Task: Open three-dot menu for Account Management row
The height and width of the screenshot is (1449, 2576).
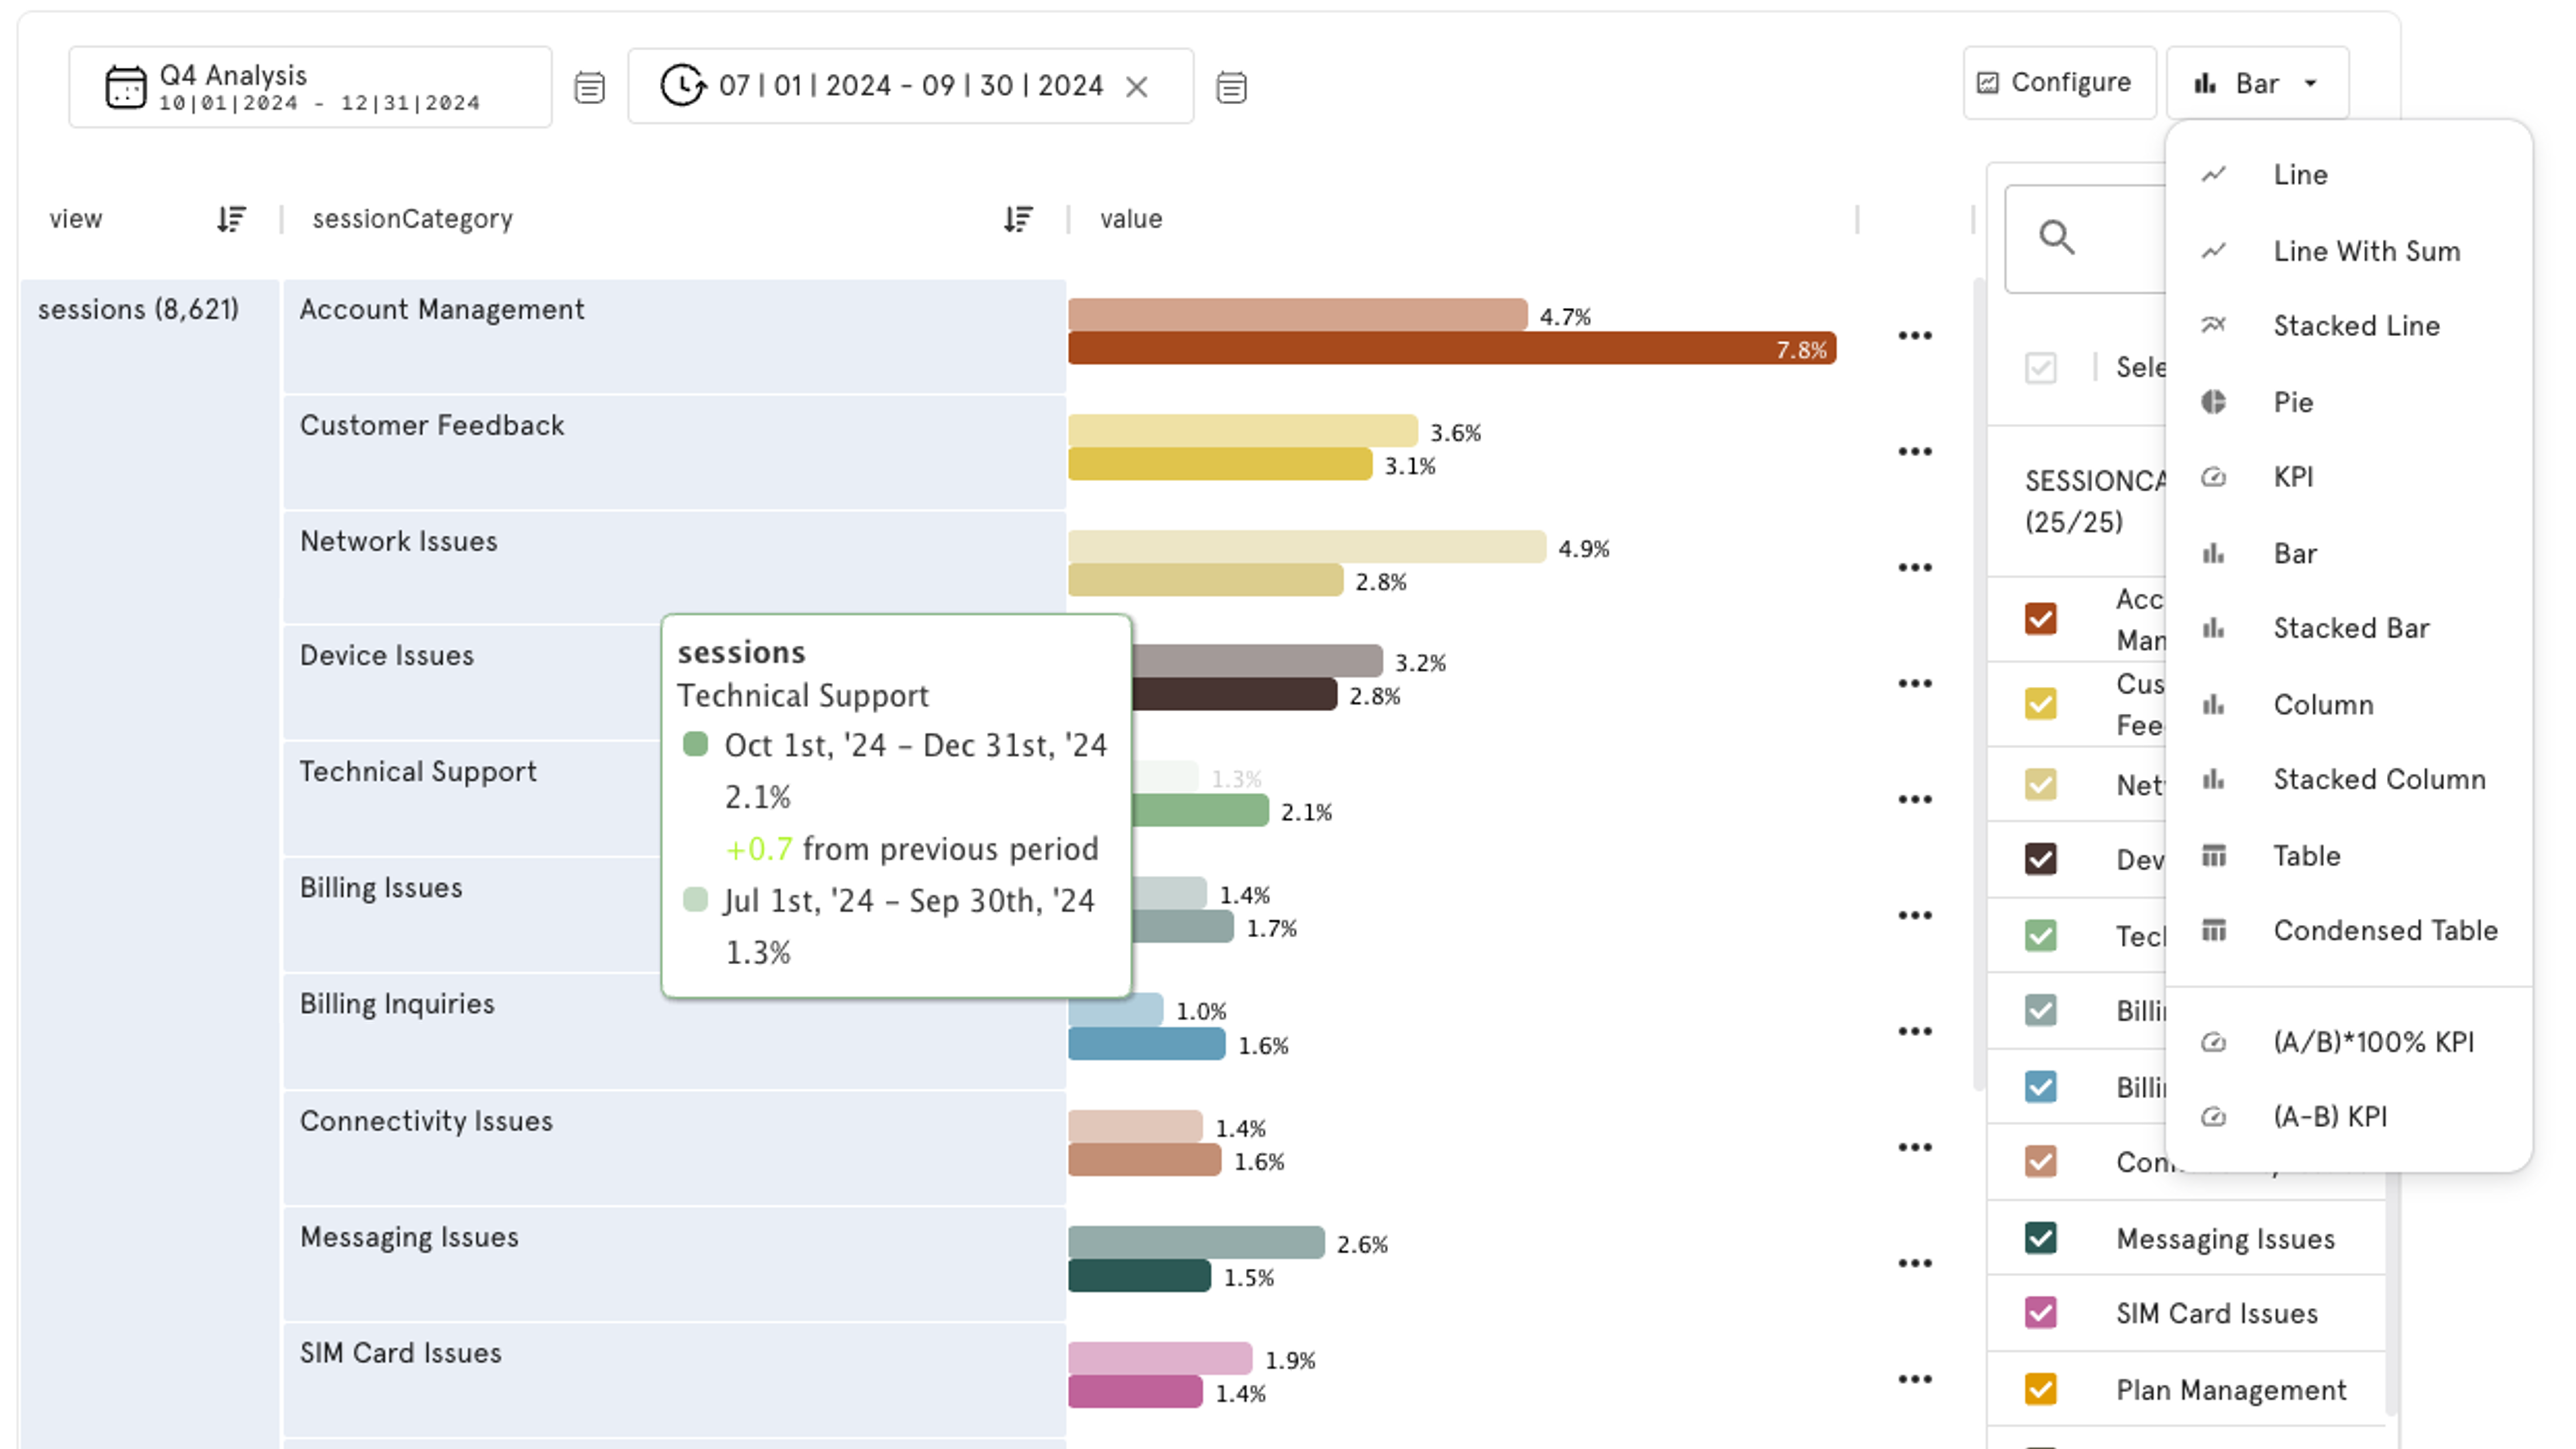Action: [x=1914, y=336]
